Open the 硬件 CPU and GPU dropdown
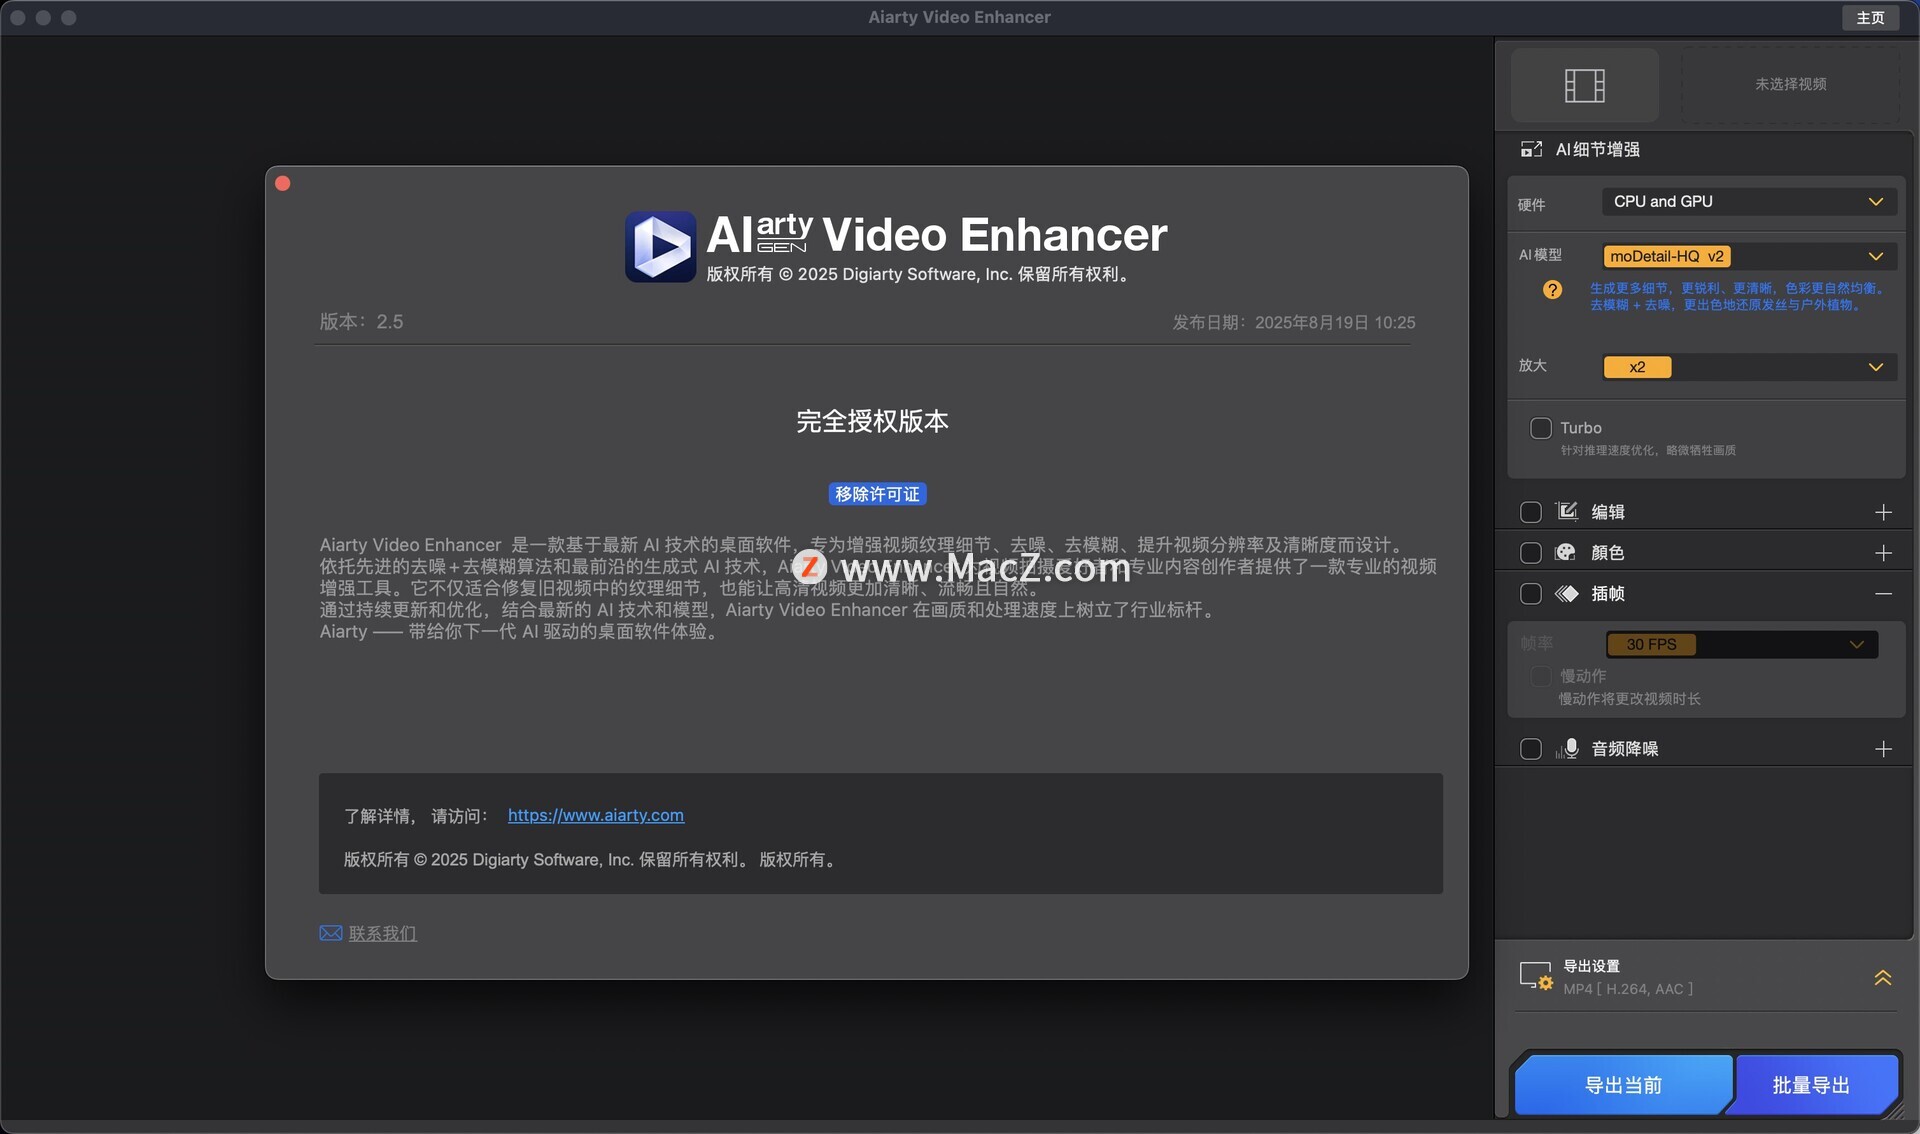Screen dimensions: 1920x1134 [1749, 202]
